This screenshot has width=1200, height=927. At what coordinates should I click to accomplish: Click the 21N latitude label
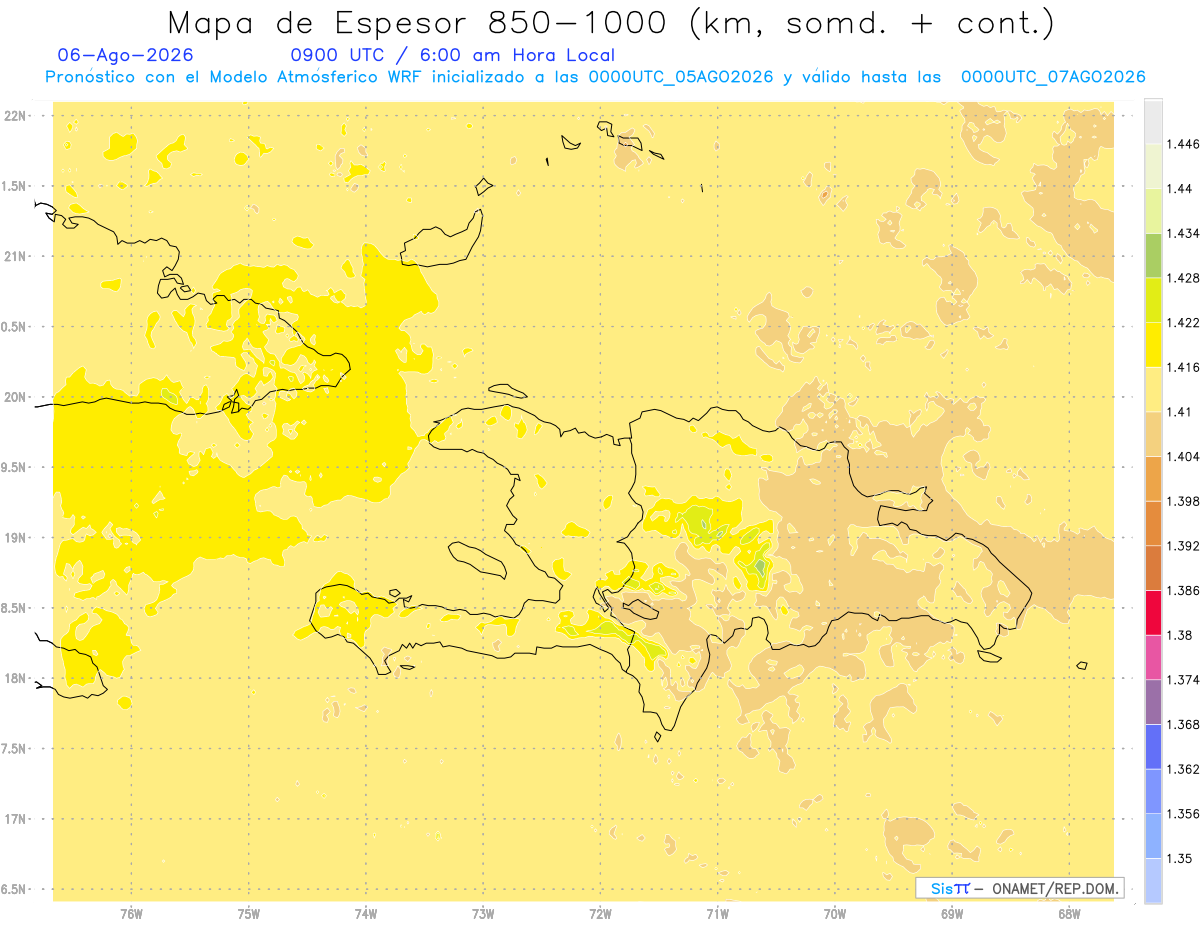[x=15, y=257]
